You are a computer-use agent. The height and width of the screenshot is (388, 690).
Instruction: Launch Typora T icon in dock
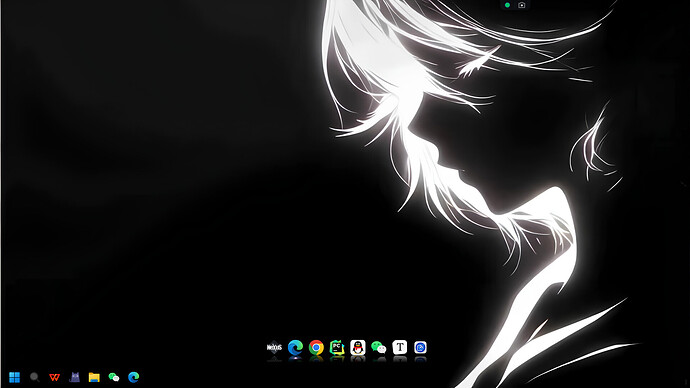(400, 347)
